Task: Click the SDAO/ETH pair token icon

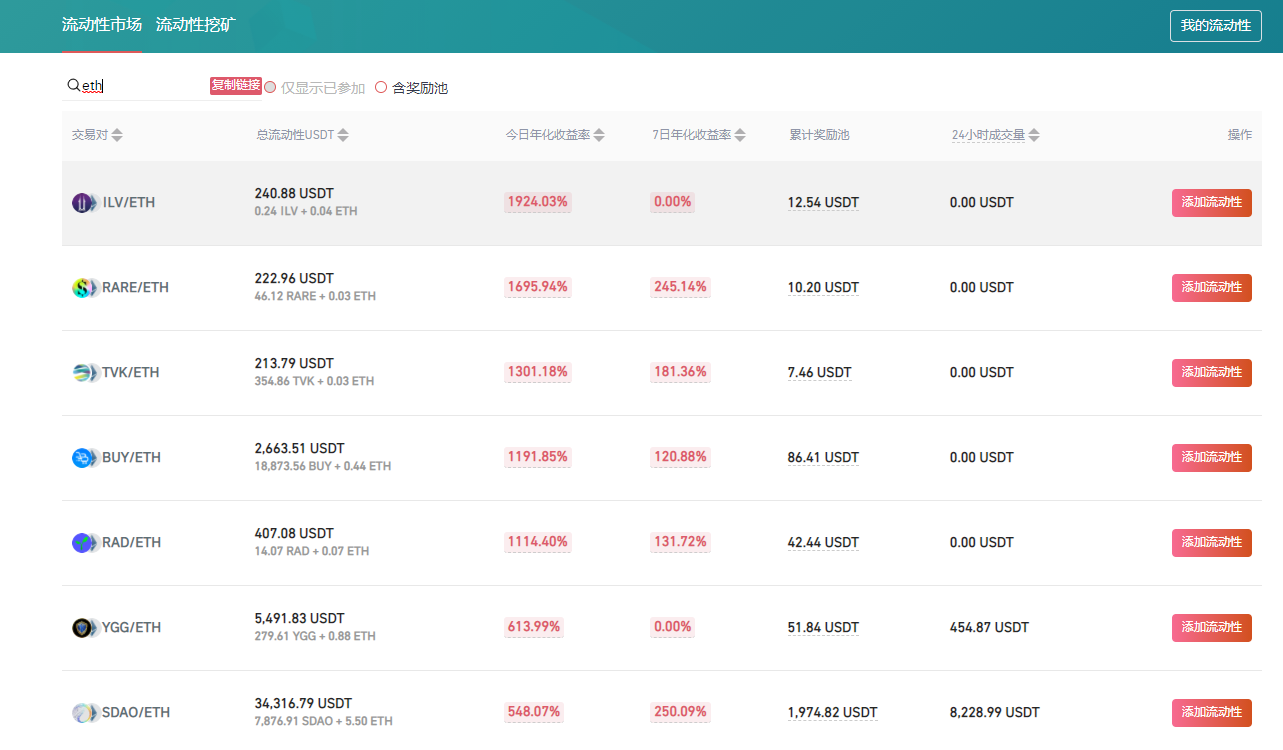Action: tap(85, 713)
